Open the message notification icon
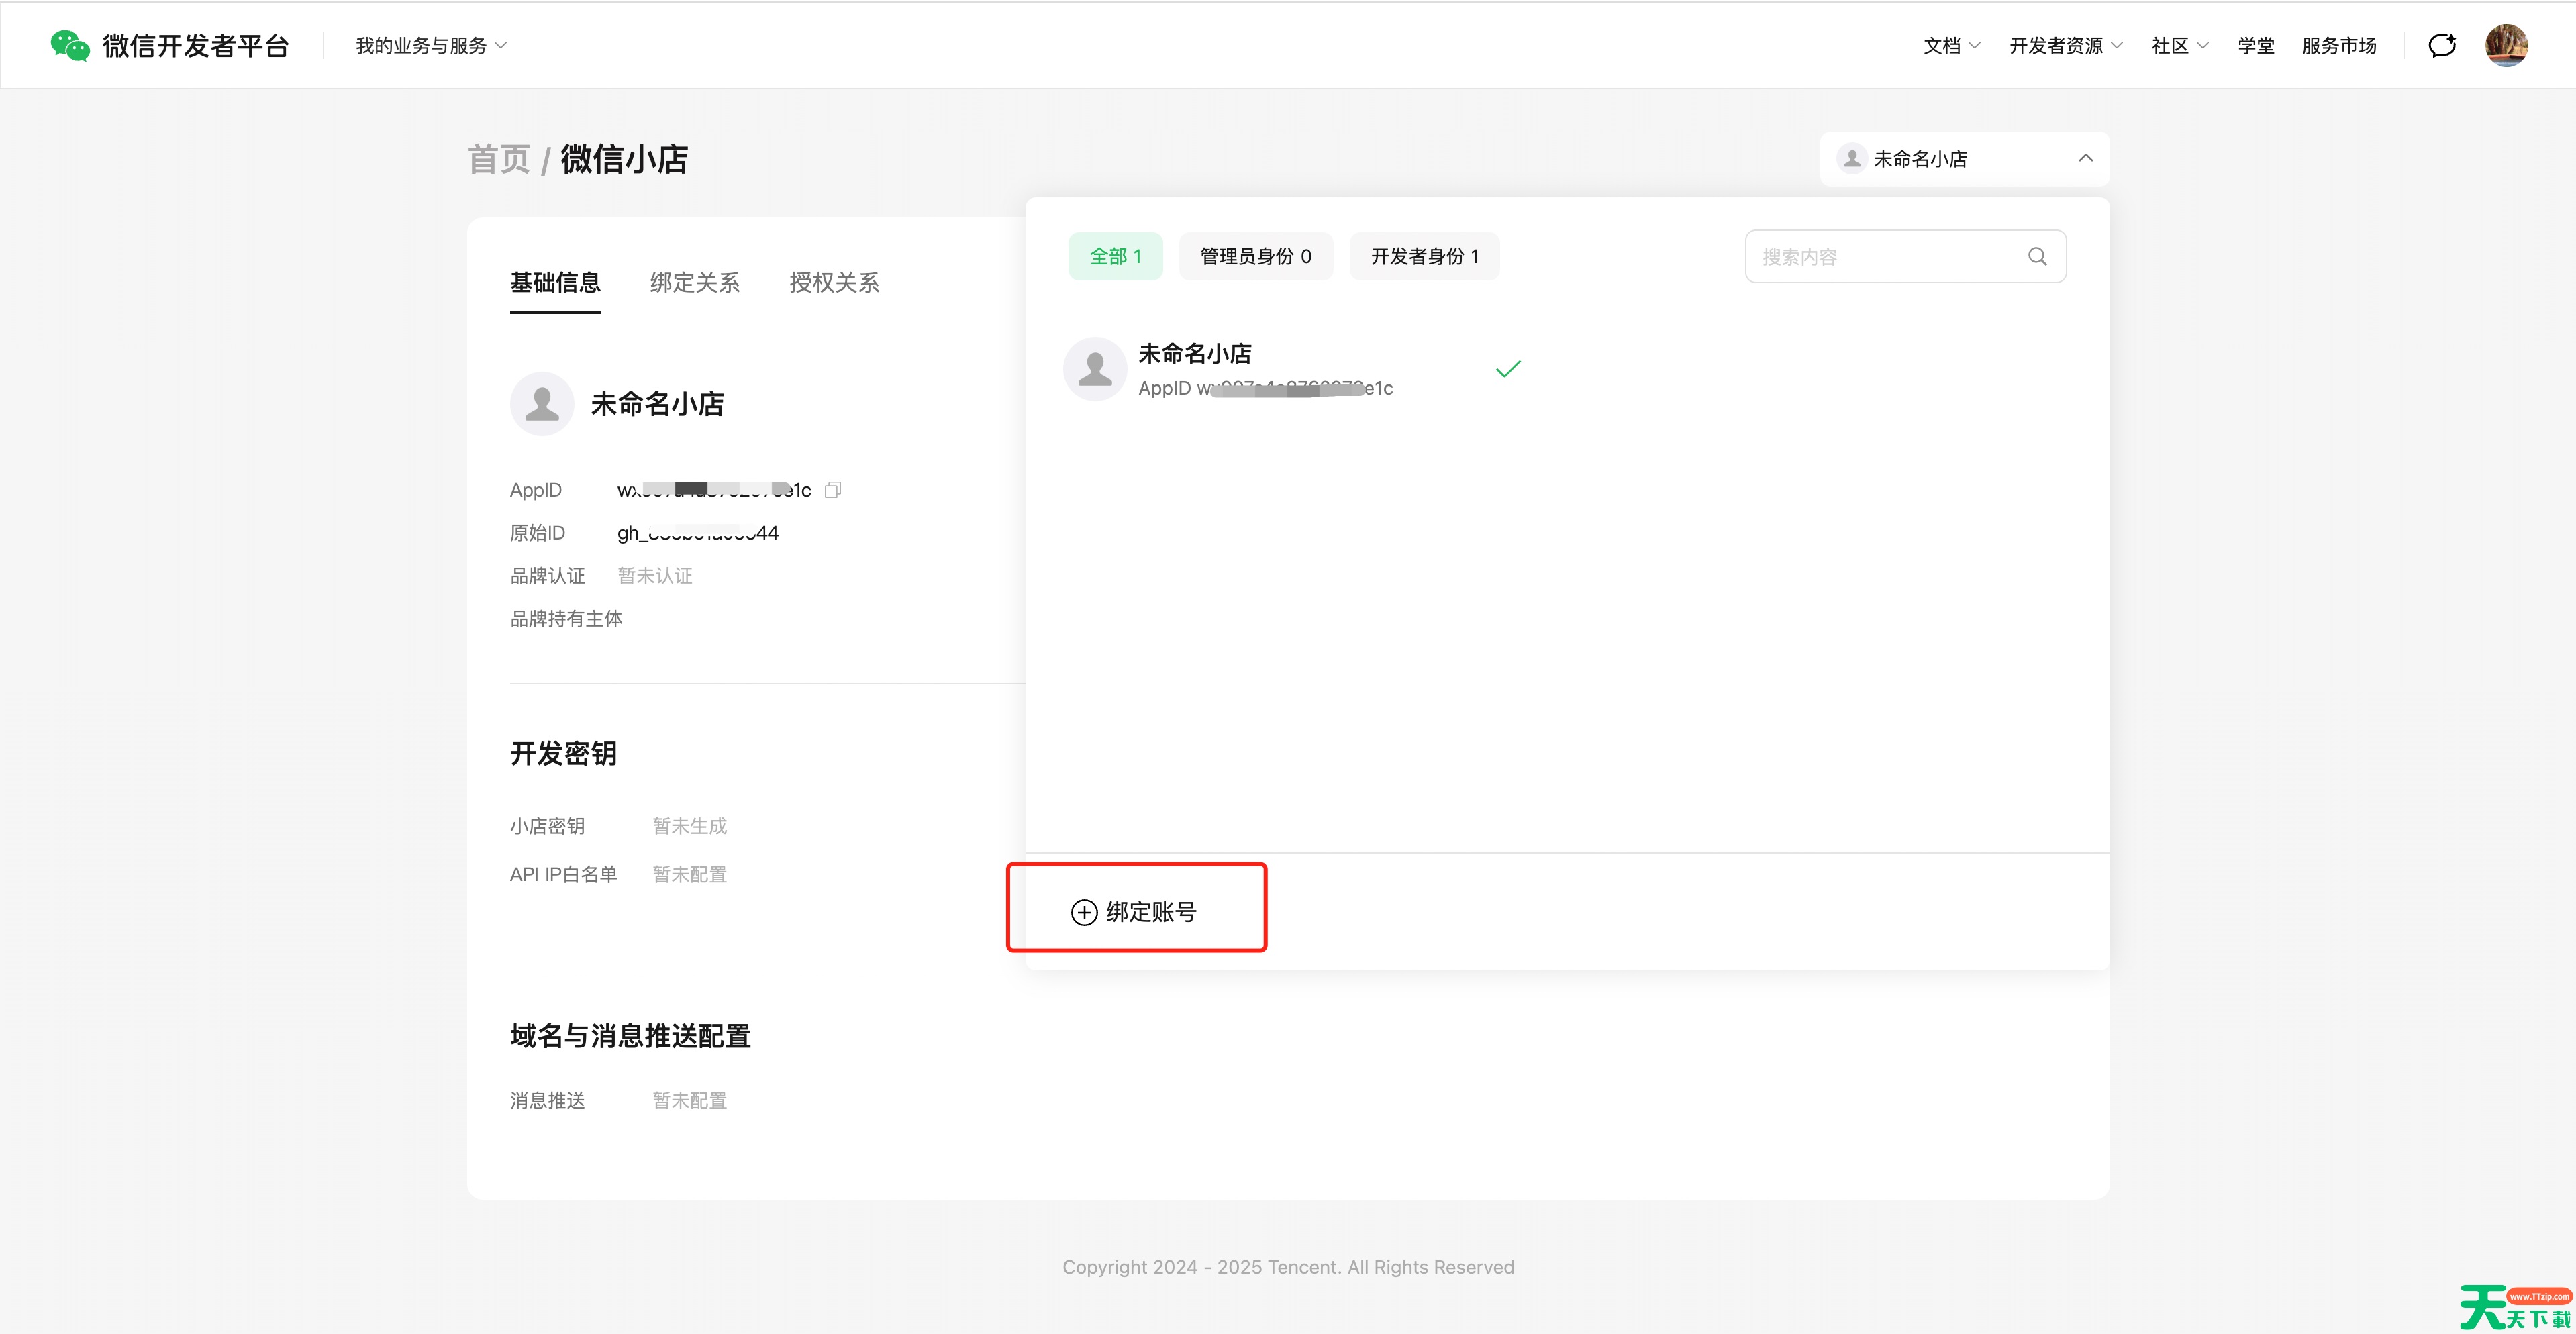The width and height of the screenshot is (2576, 1334). [2442, 45]
